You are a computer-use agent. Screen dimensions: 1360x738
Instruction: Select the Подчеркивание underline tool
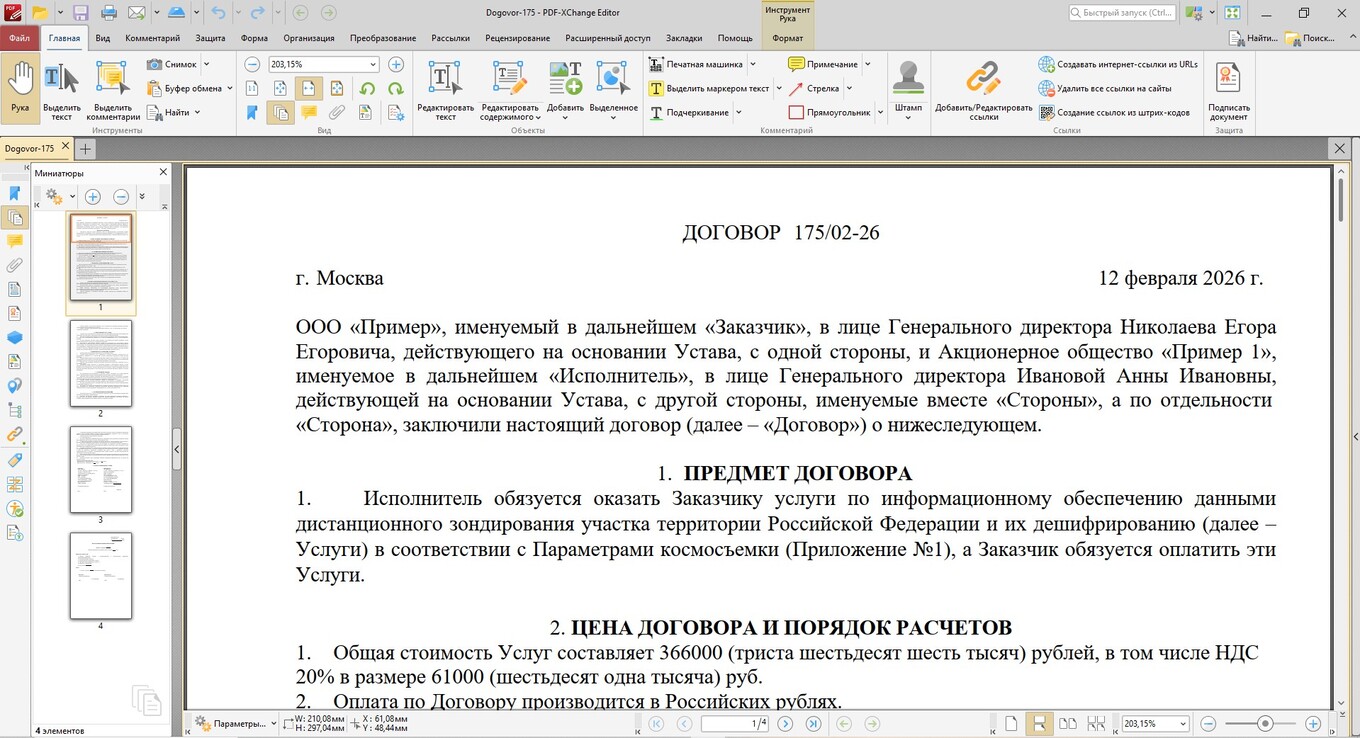click(688, 112)
